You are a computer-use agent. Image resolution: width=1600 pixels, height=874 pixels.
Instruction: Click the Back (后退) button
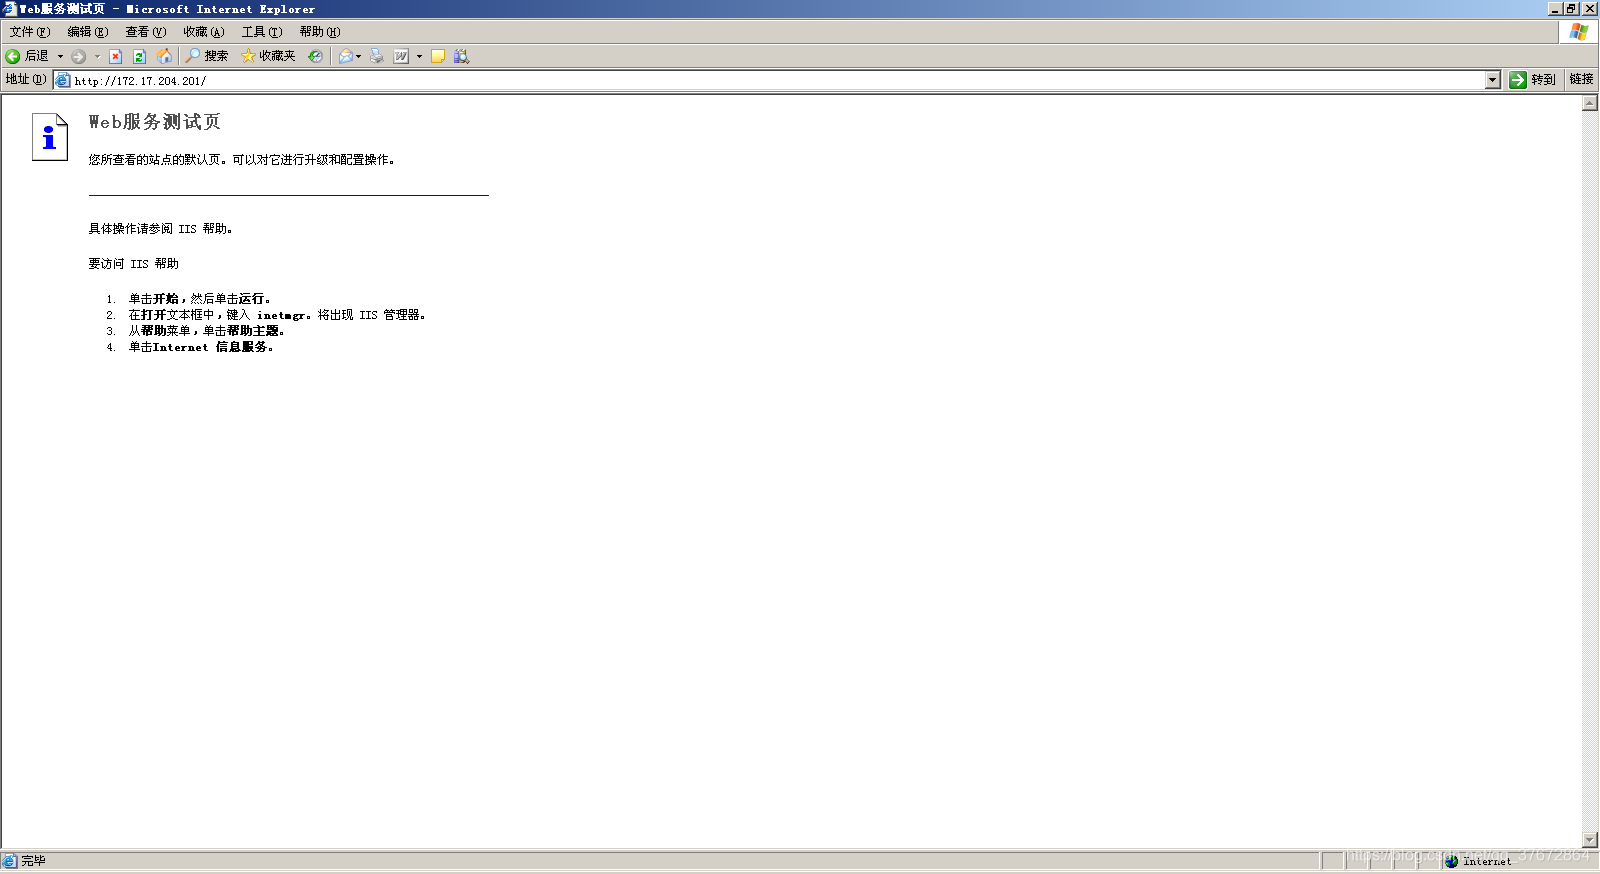pyautogui.click(x=27, y=56)
